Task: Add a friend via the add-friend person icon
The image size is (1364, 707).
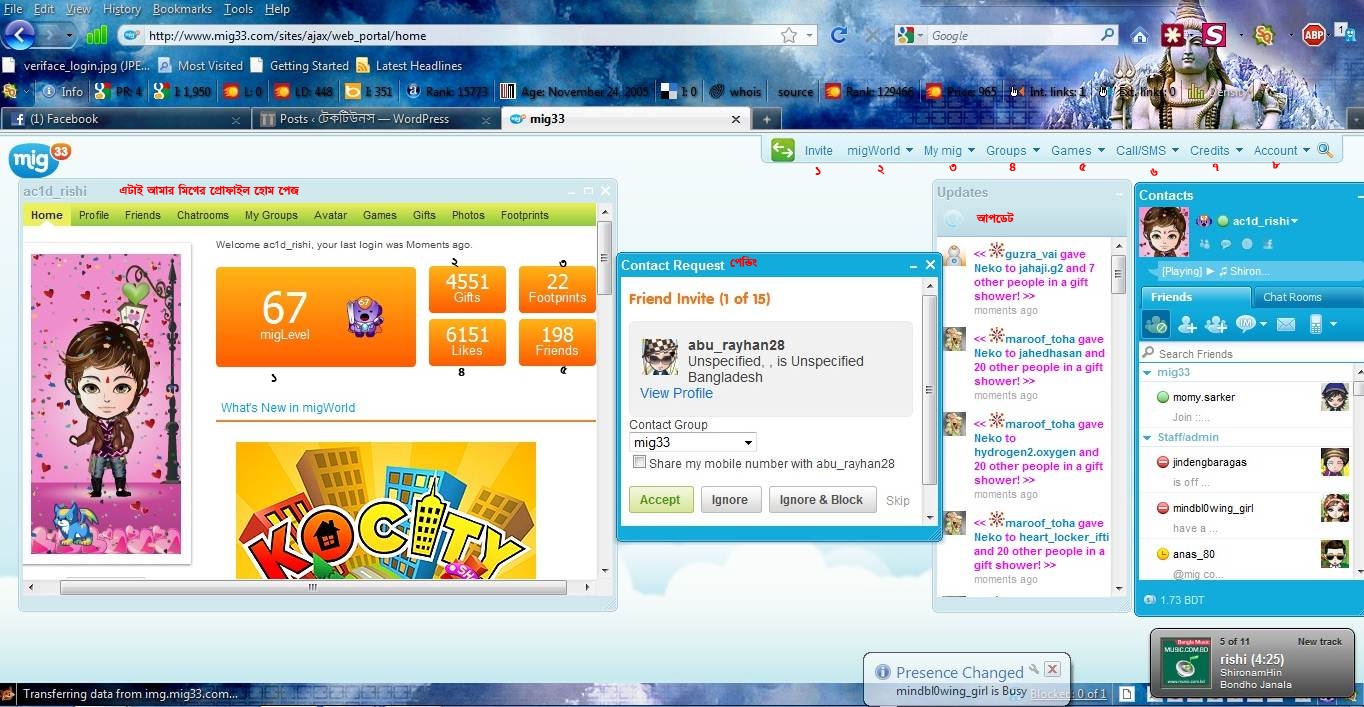Action: tap(1188, 324)
